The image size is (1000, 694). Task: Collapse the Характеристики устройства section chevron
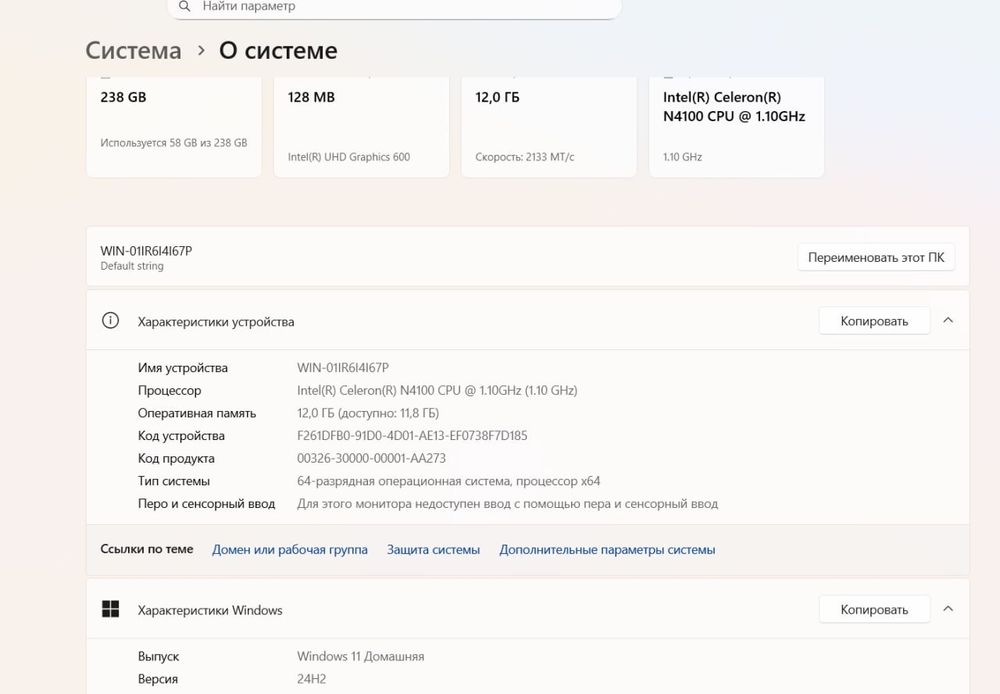948,321
